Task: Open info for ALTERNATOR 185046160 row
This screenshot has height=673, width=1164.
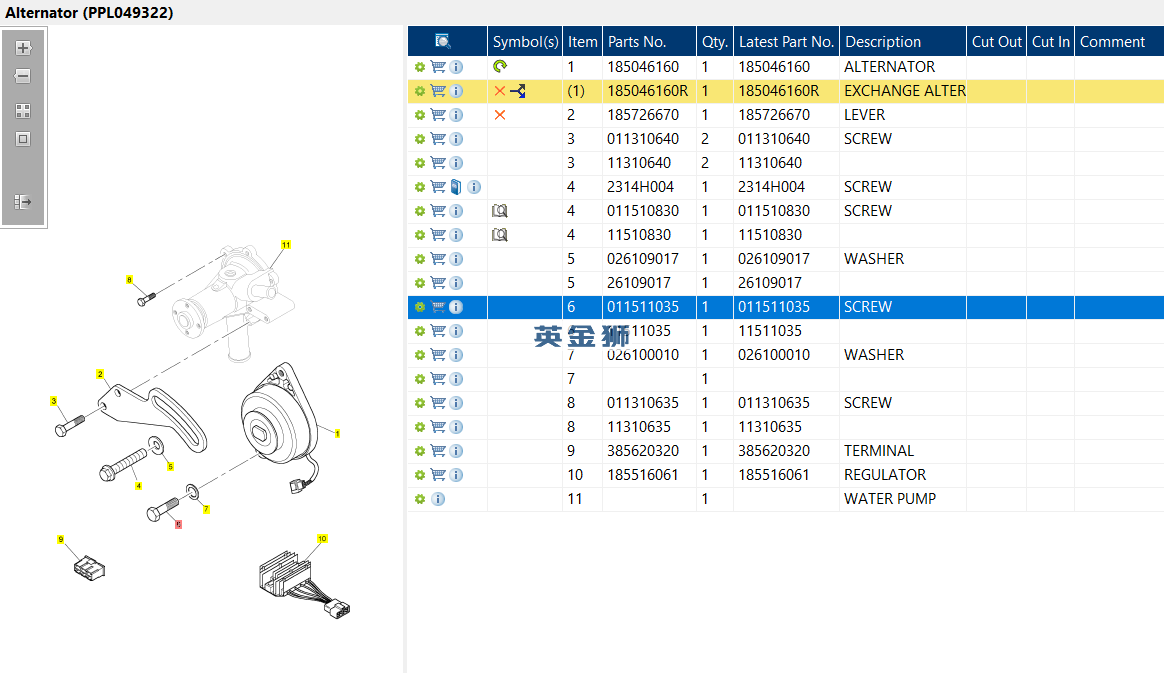Action: pos(456,67)
